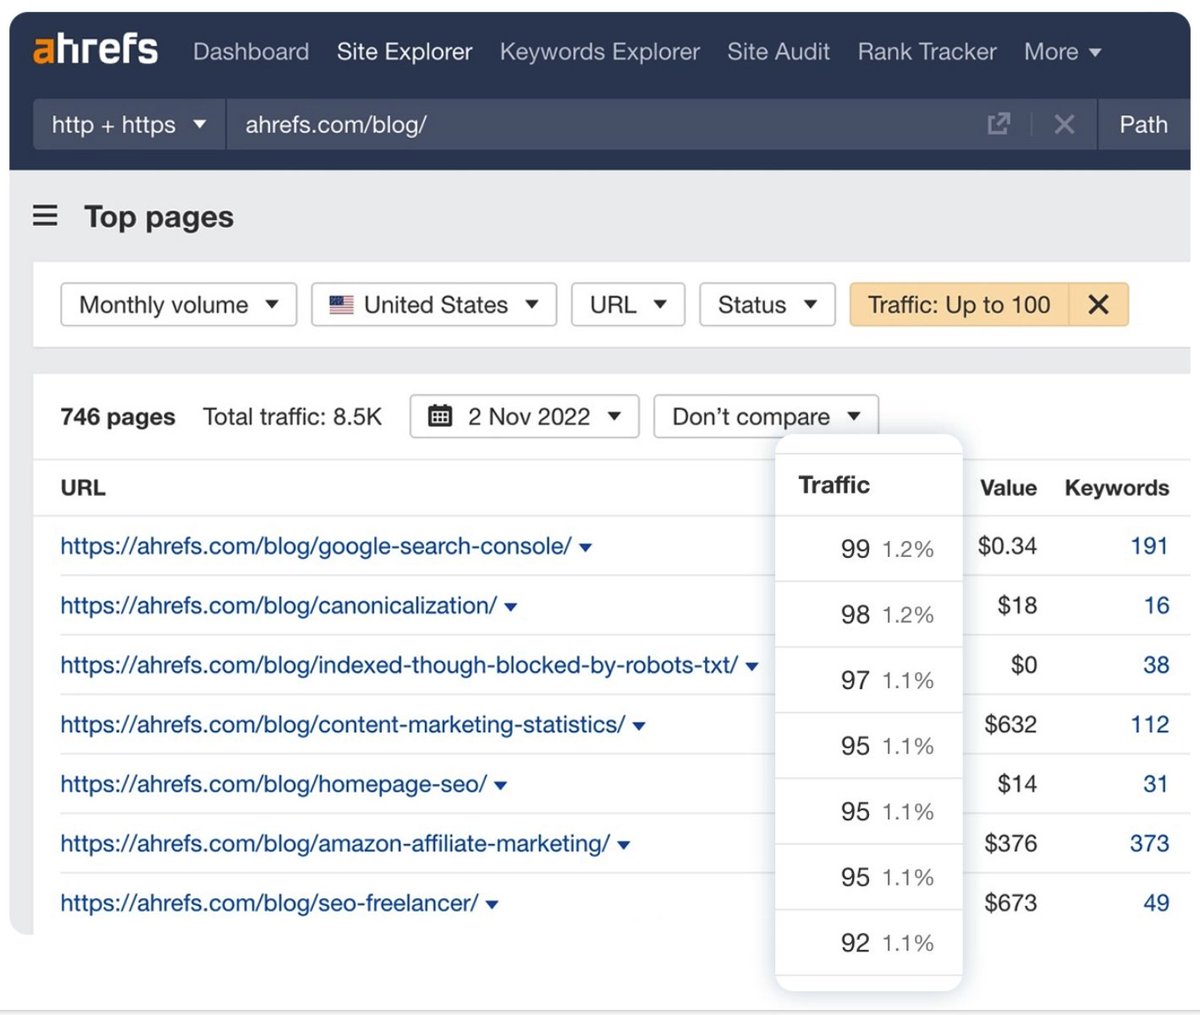The image size is (1200, 1015).
Task: Open Keywords Explorer
Action: pyautogui.click(x=600, y=51)
